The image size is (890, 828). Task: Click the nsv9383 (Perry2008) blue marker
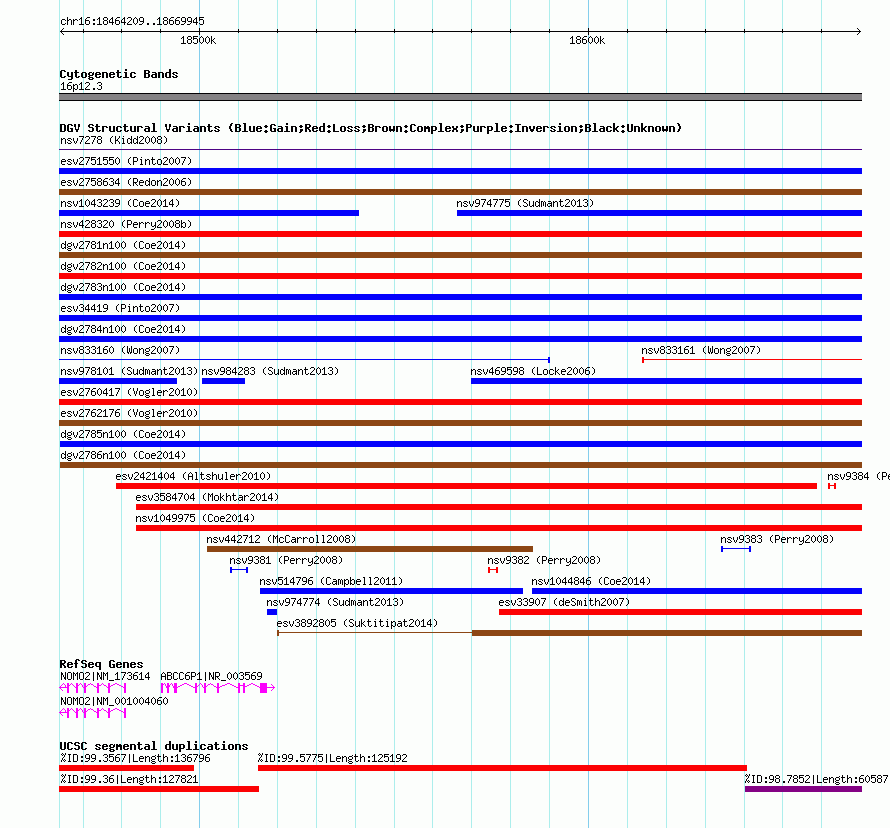coord(736,549)
